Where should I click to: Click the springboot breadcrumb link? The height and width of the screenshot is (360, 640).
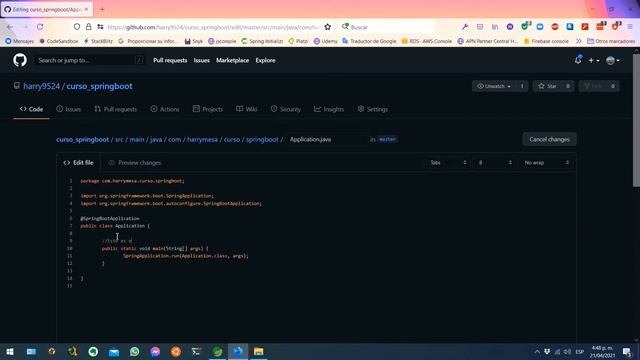262,140
